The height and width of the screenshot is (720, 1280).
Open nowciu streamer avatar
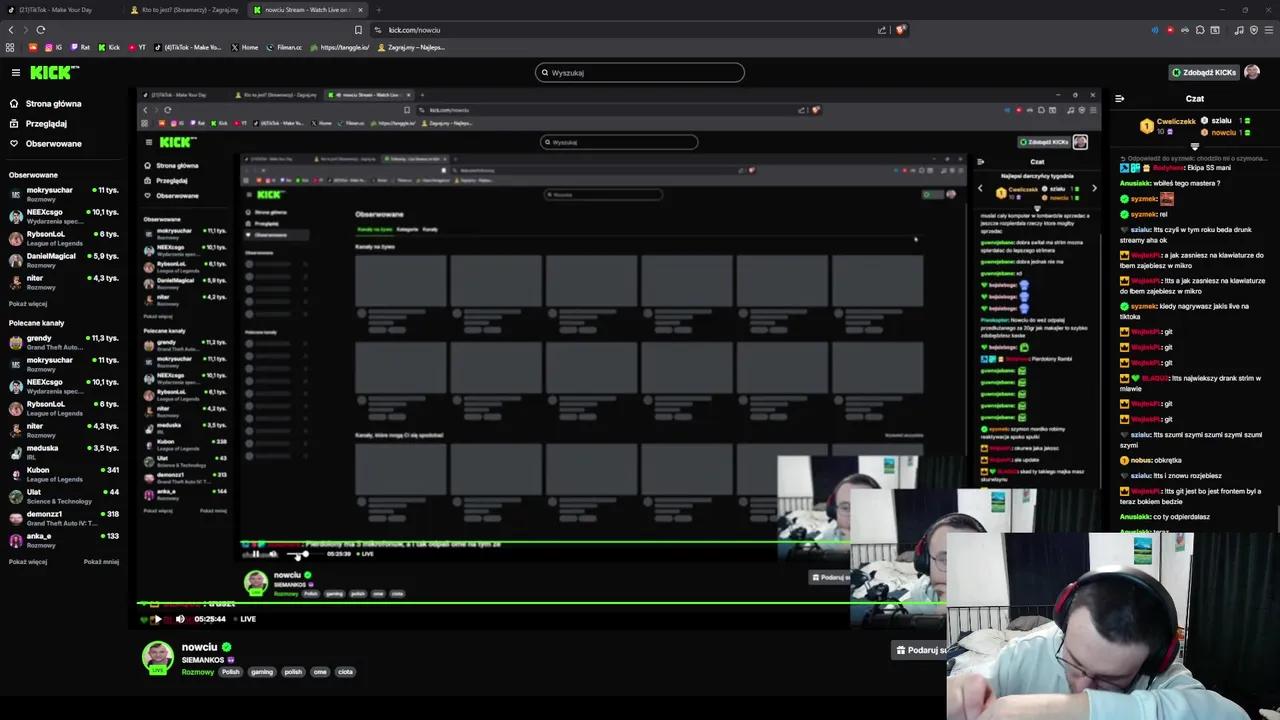157,657
